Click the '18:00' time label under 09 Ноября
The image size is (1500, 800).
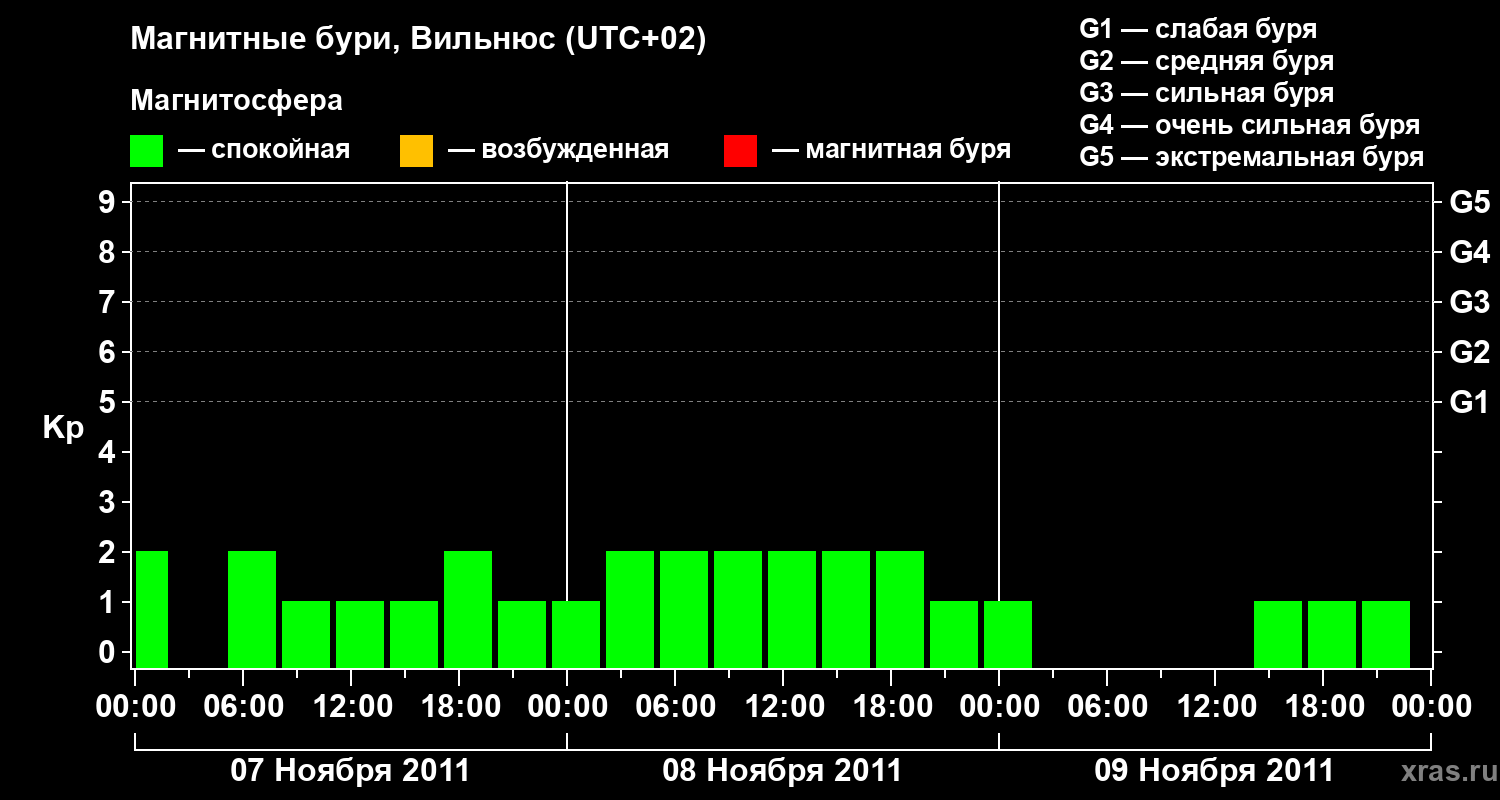pos(1323,706)
